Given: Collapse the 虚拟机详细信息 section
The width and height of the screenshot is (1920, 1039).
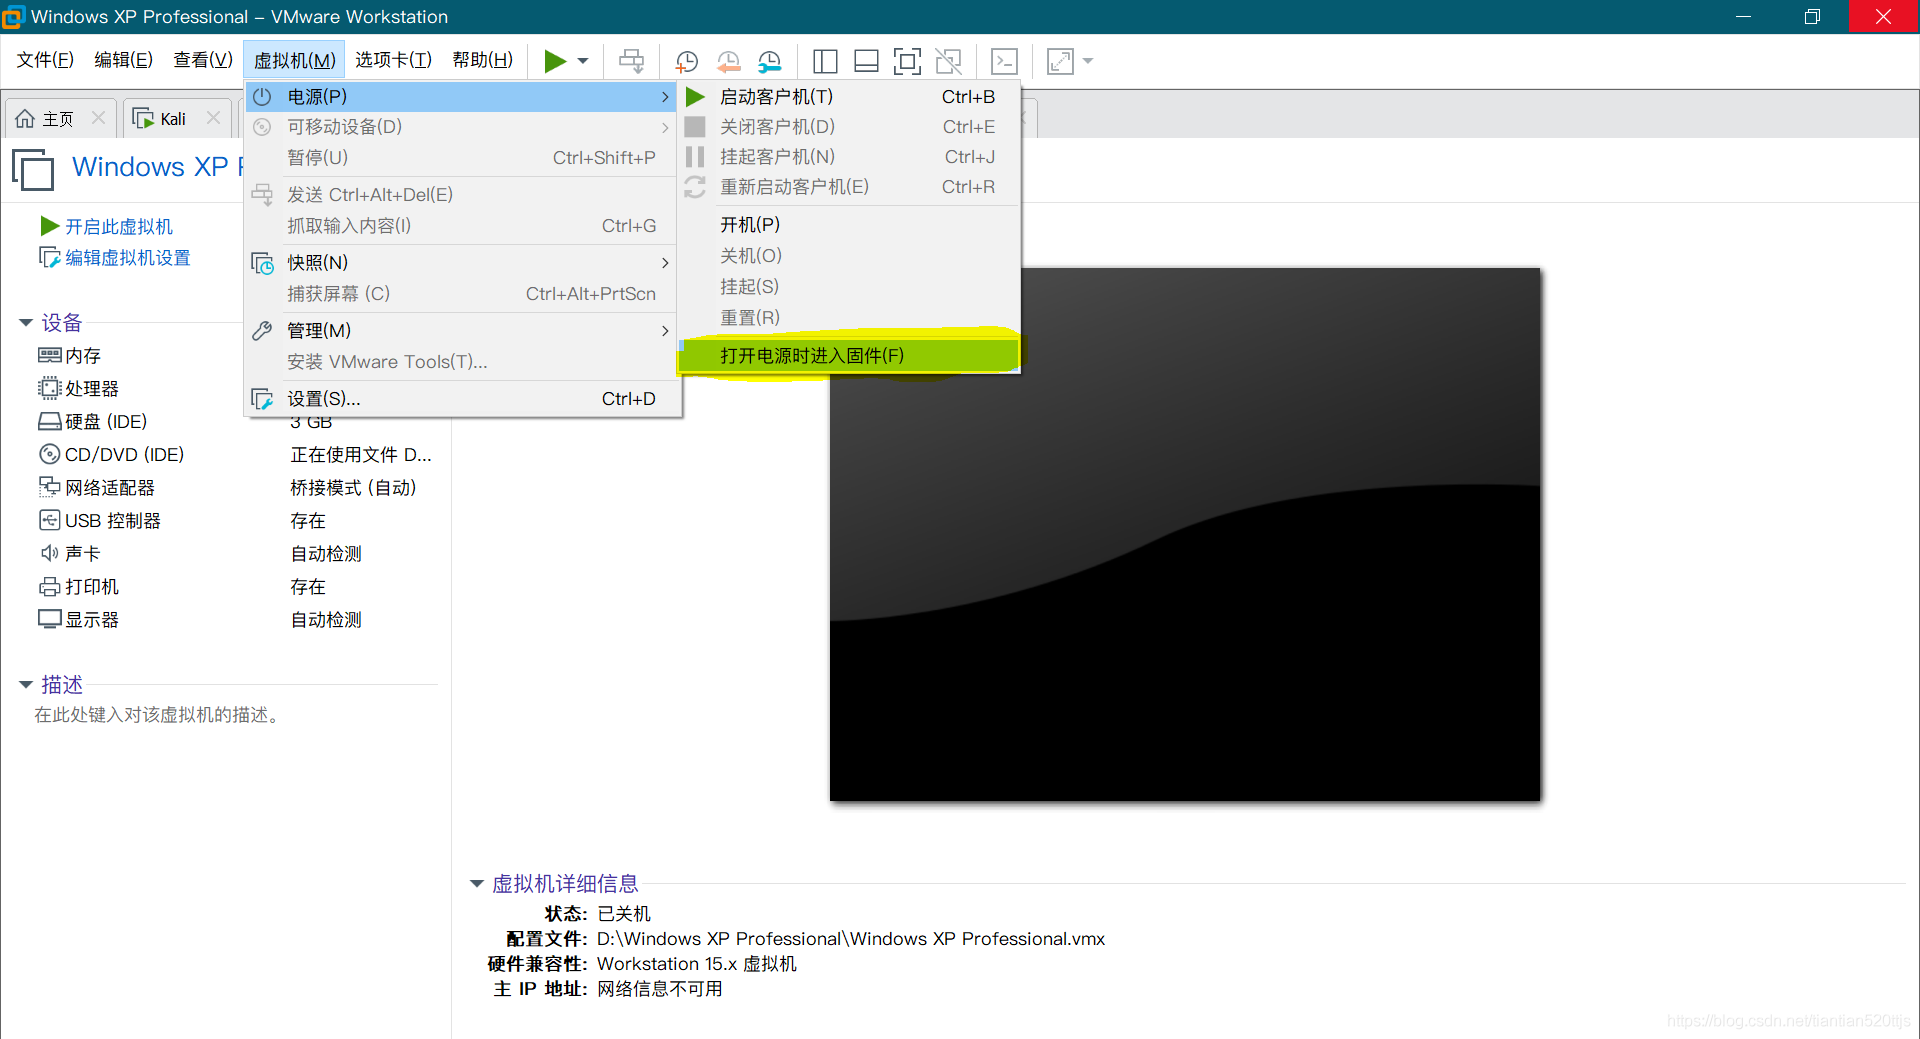Looking at the screenshot, I should pyautogui.click(x=477, y=884).
